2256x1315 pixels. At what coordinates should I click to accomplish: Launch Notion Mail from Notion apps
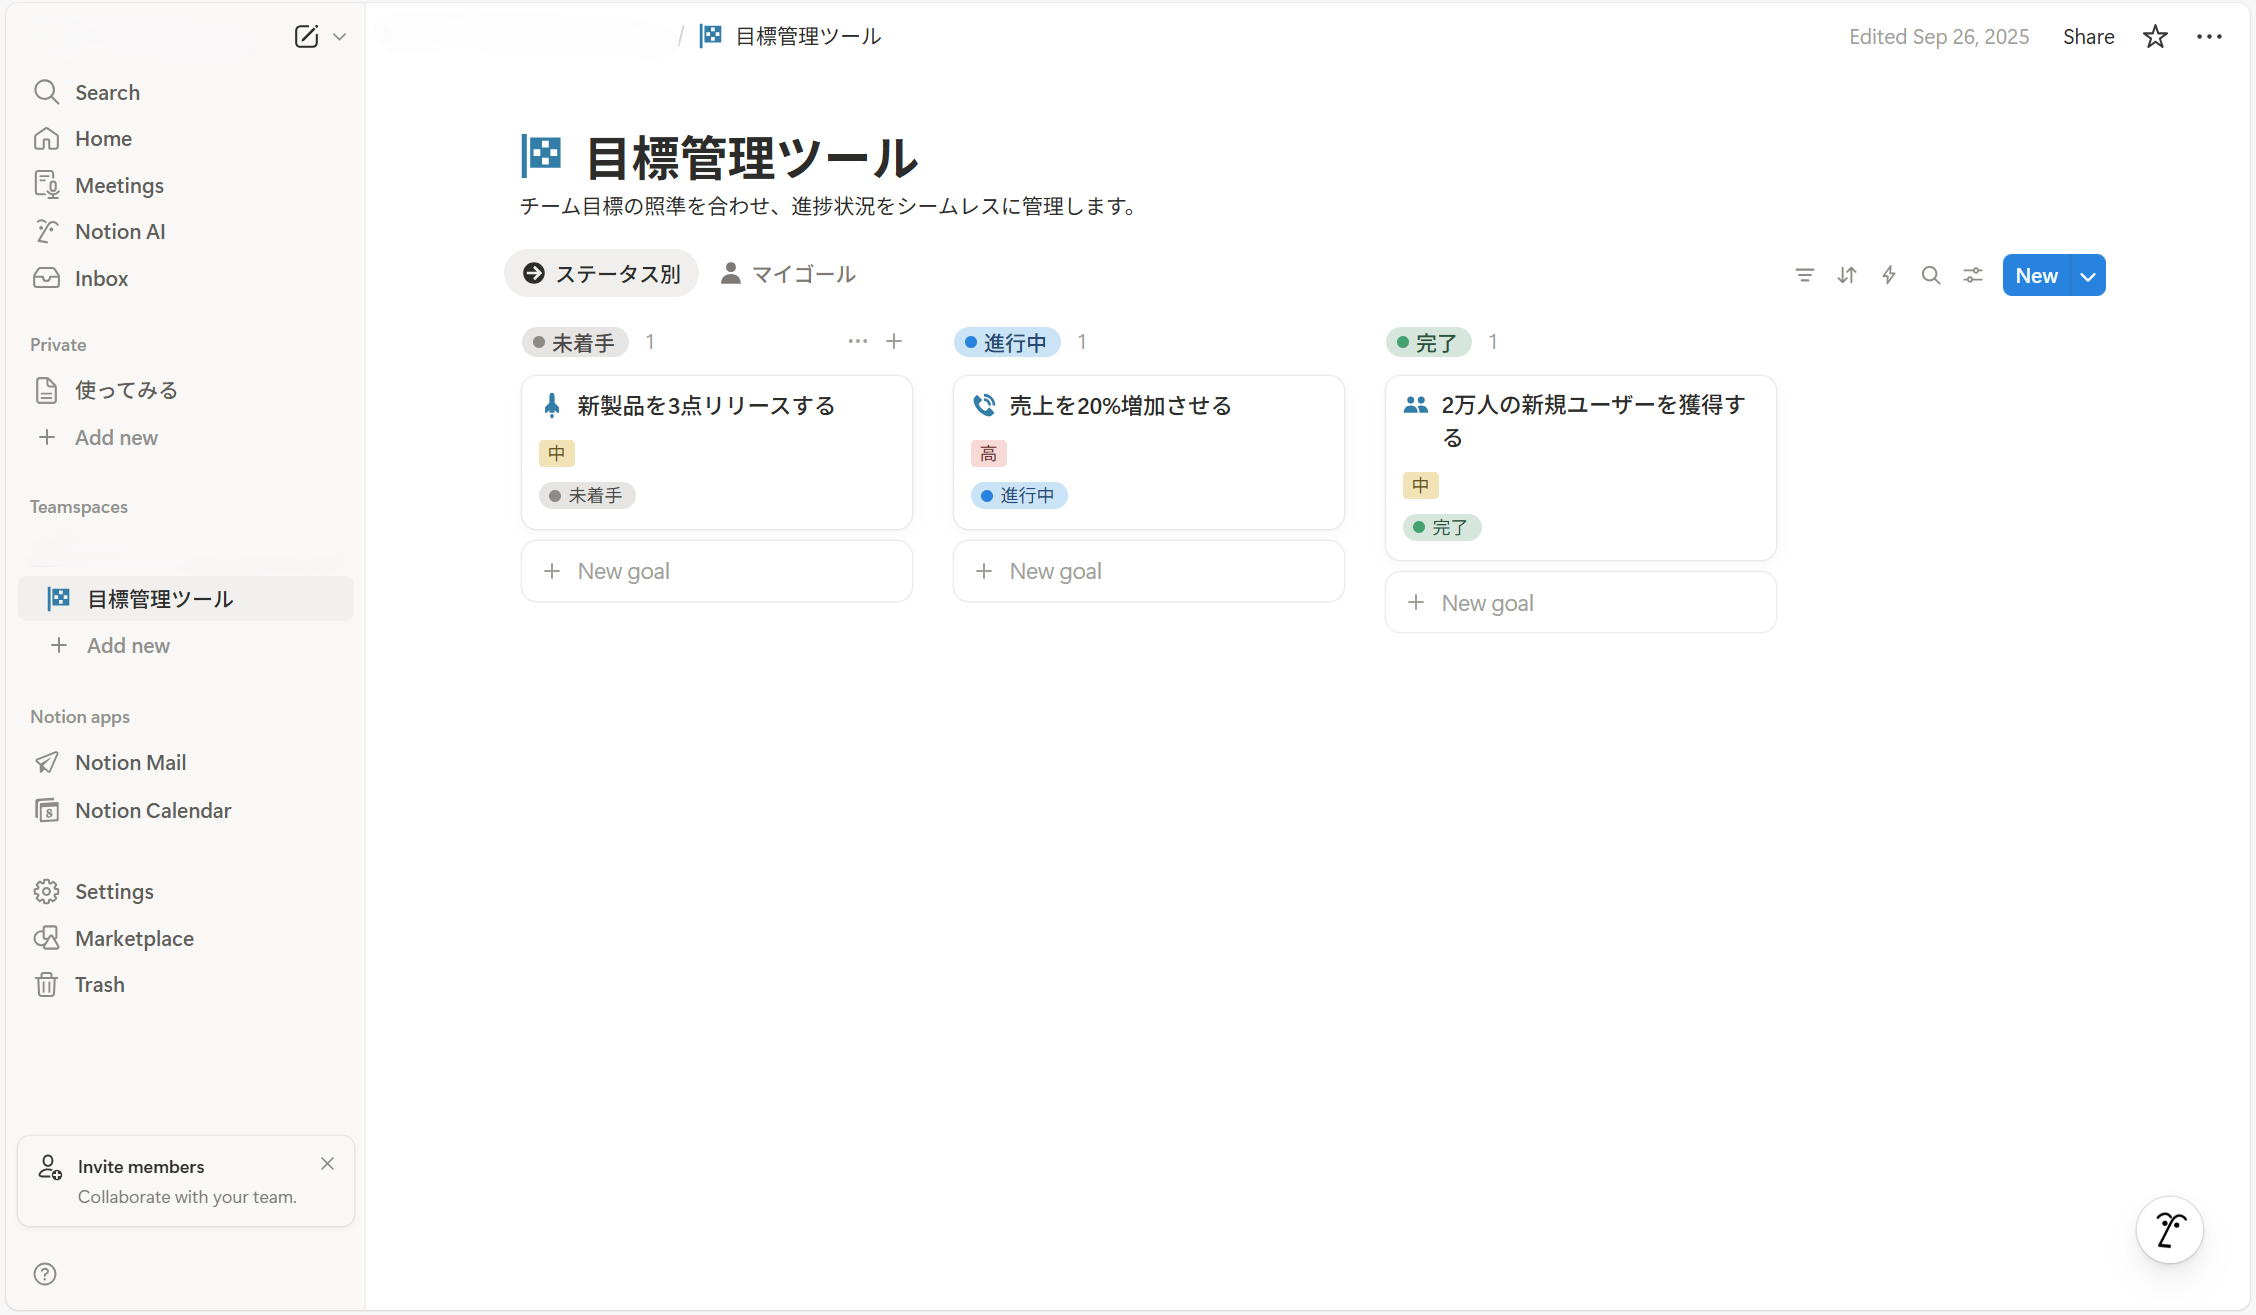pyautogui.click(x=130, y=761)
